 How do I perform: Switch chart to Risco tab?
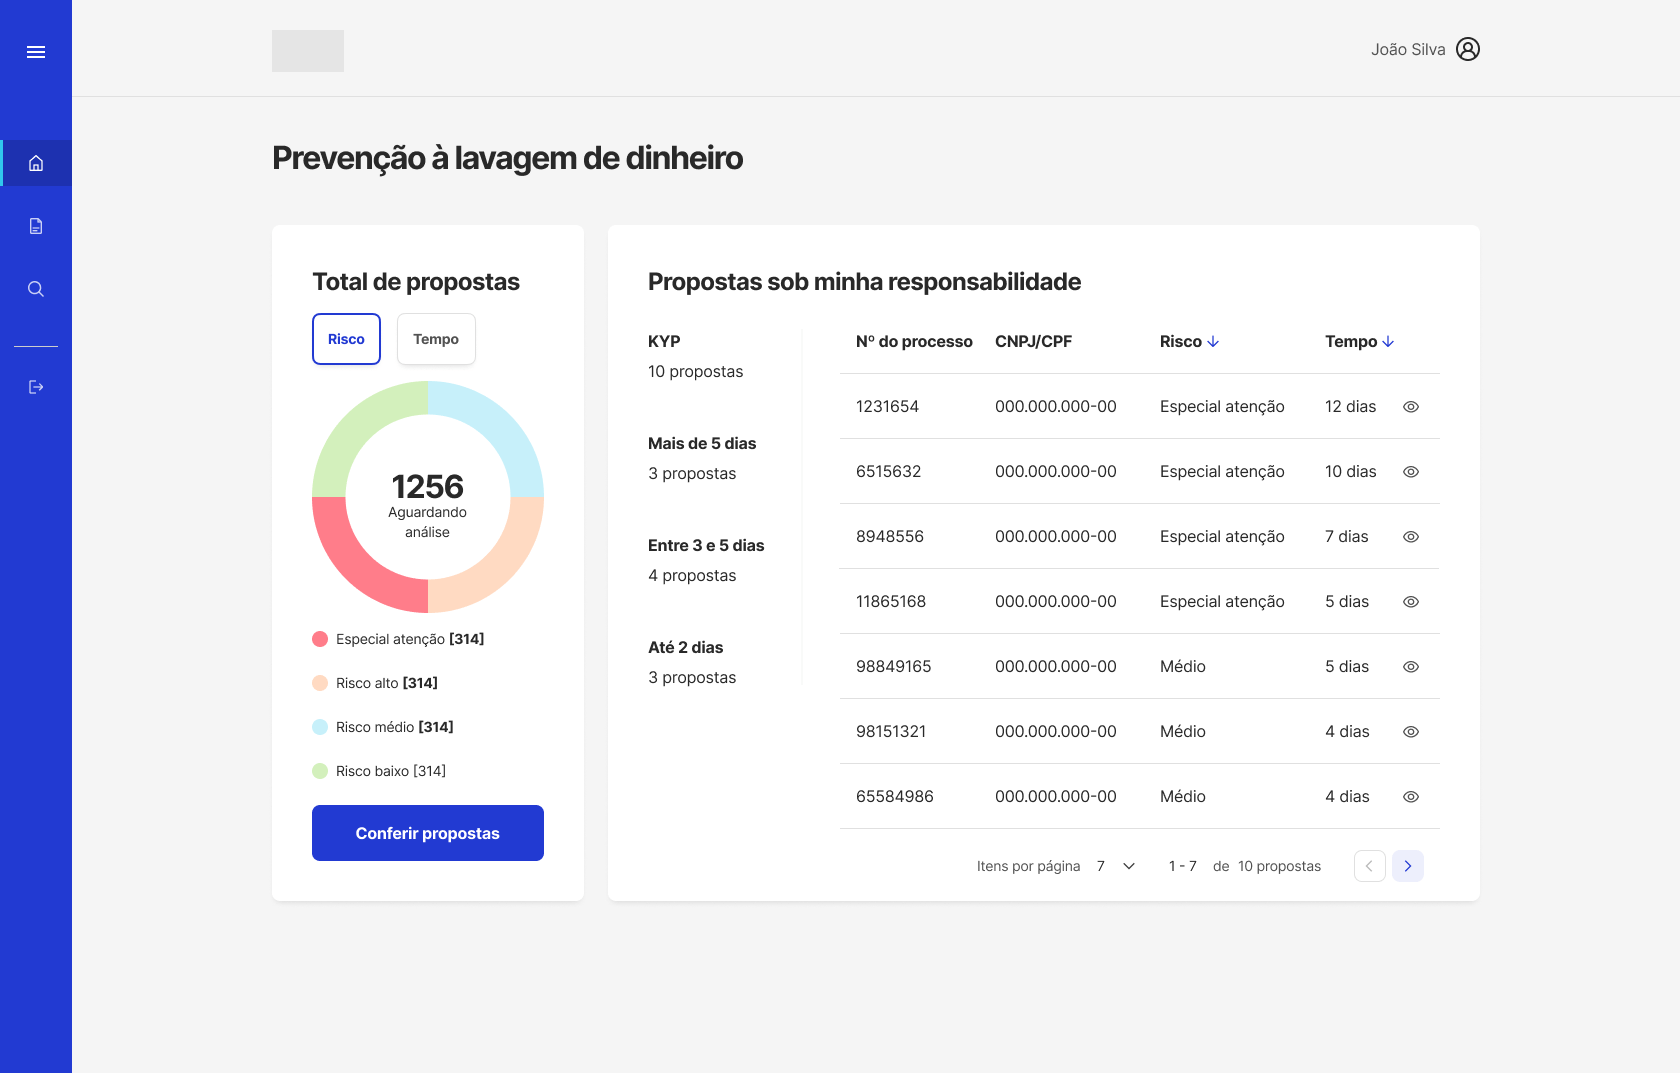point(346,339)
